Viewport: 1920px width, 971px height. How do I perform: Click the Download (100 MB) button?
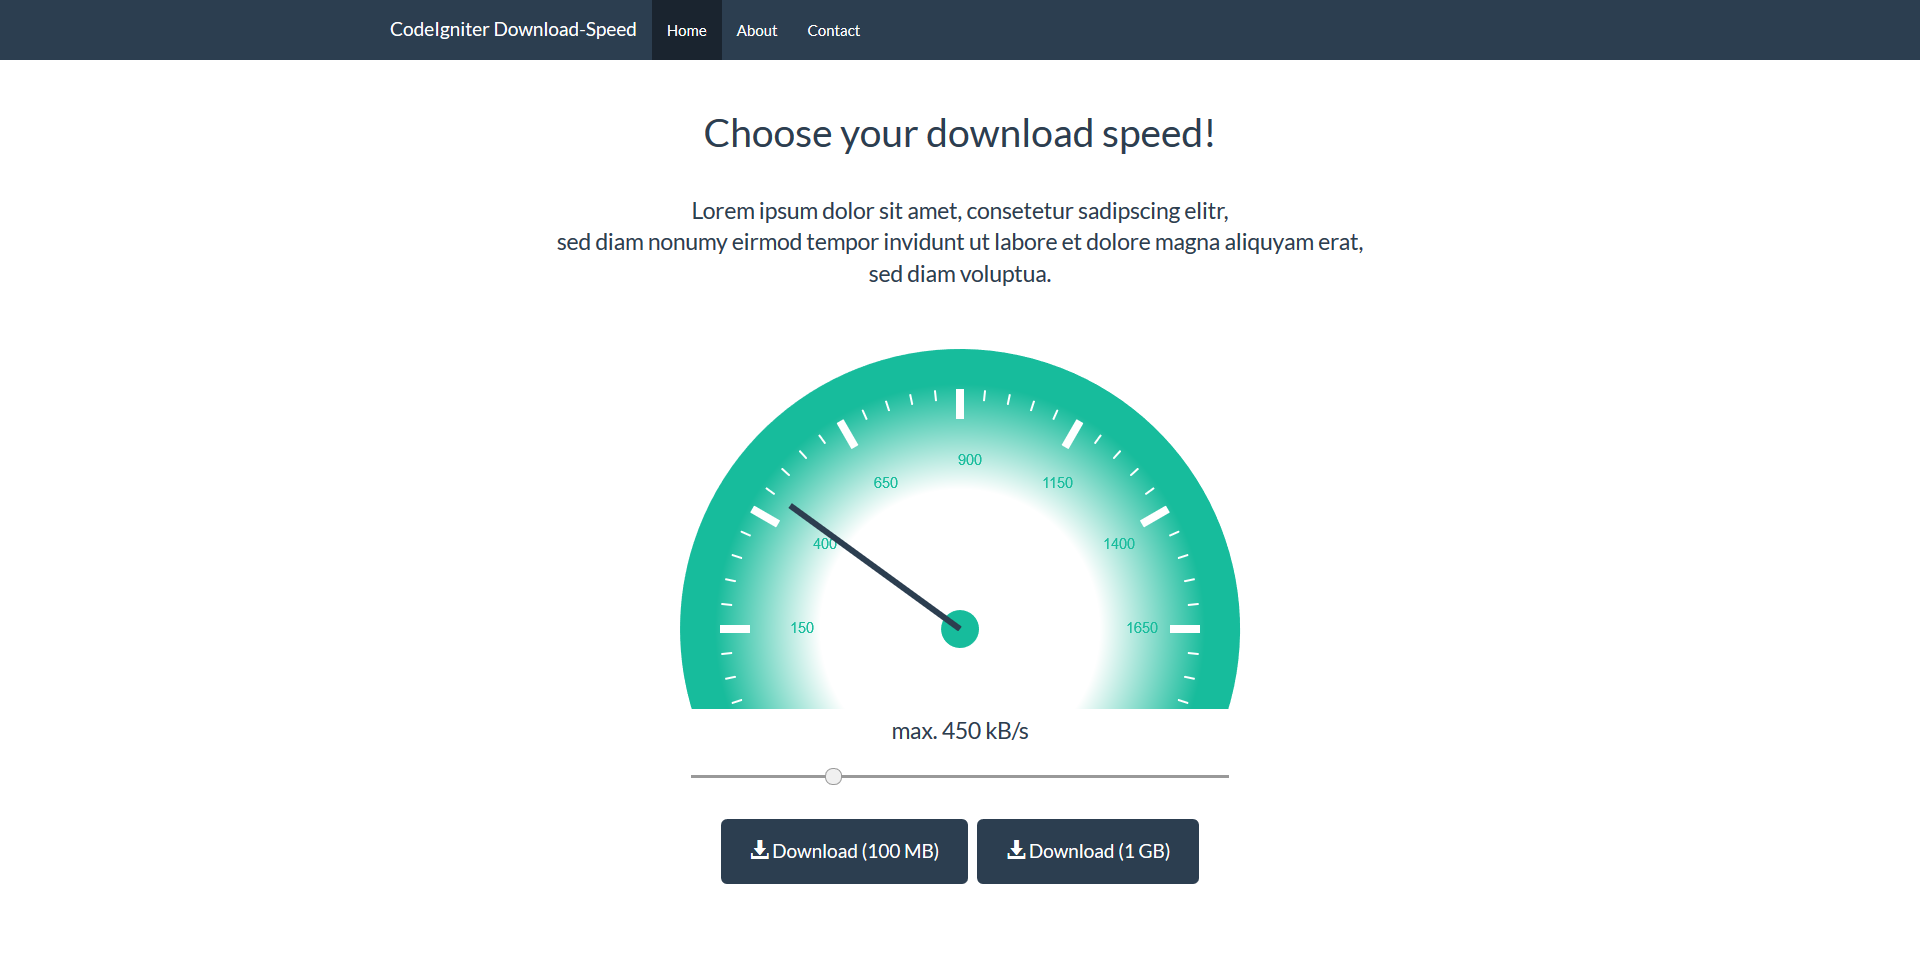[x=844, y=851]
